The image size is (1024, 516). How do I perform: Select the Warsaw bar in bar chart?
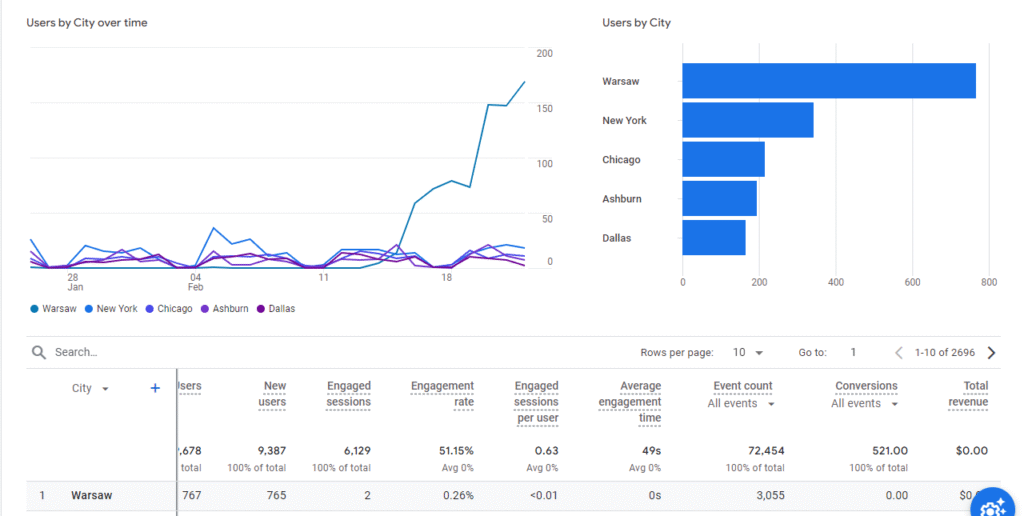click(828, 81)
